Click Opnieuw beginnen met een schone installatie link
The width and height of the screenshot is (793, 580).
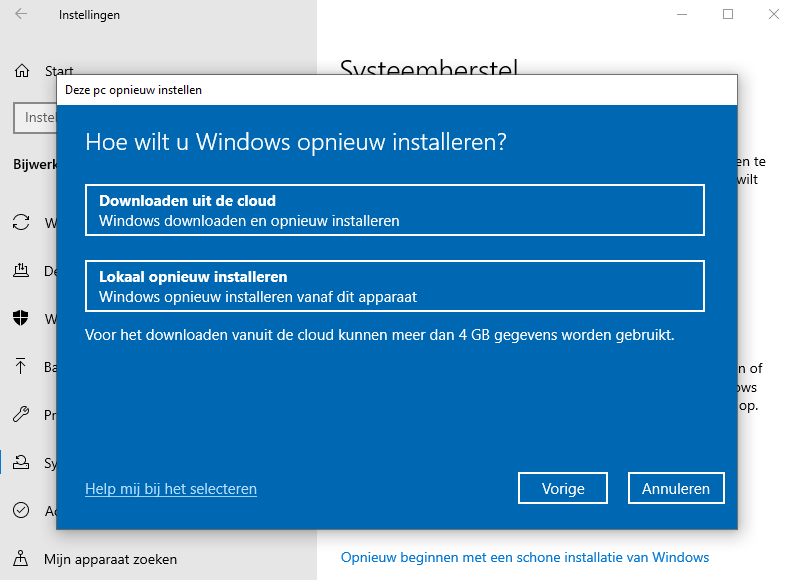pyautogui.click(x=525, y=557)
